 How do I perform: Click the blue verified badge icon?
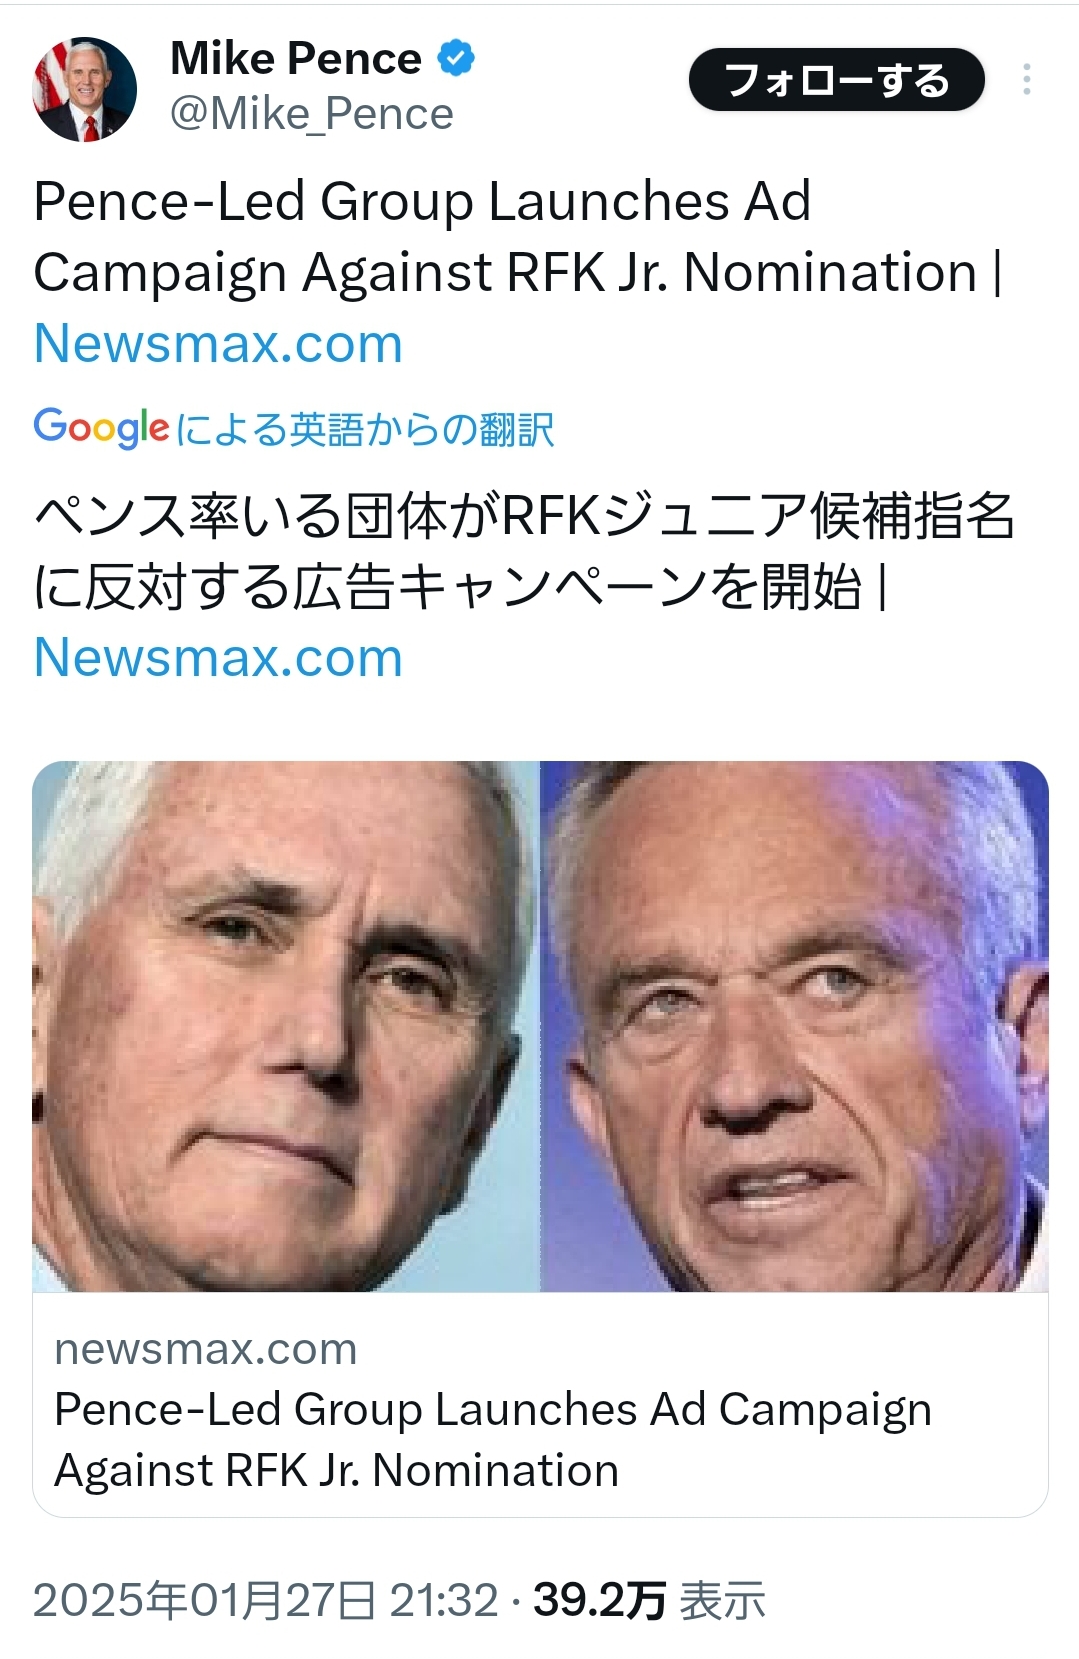tap(457, 59)
